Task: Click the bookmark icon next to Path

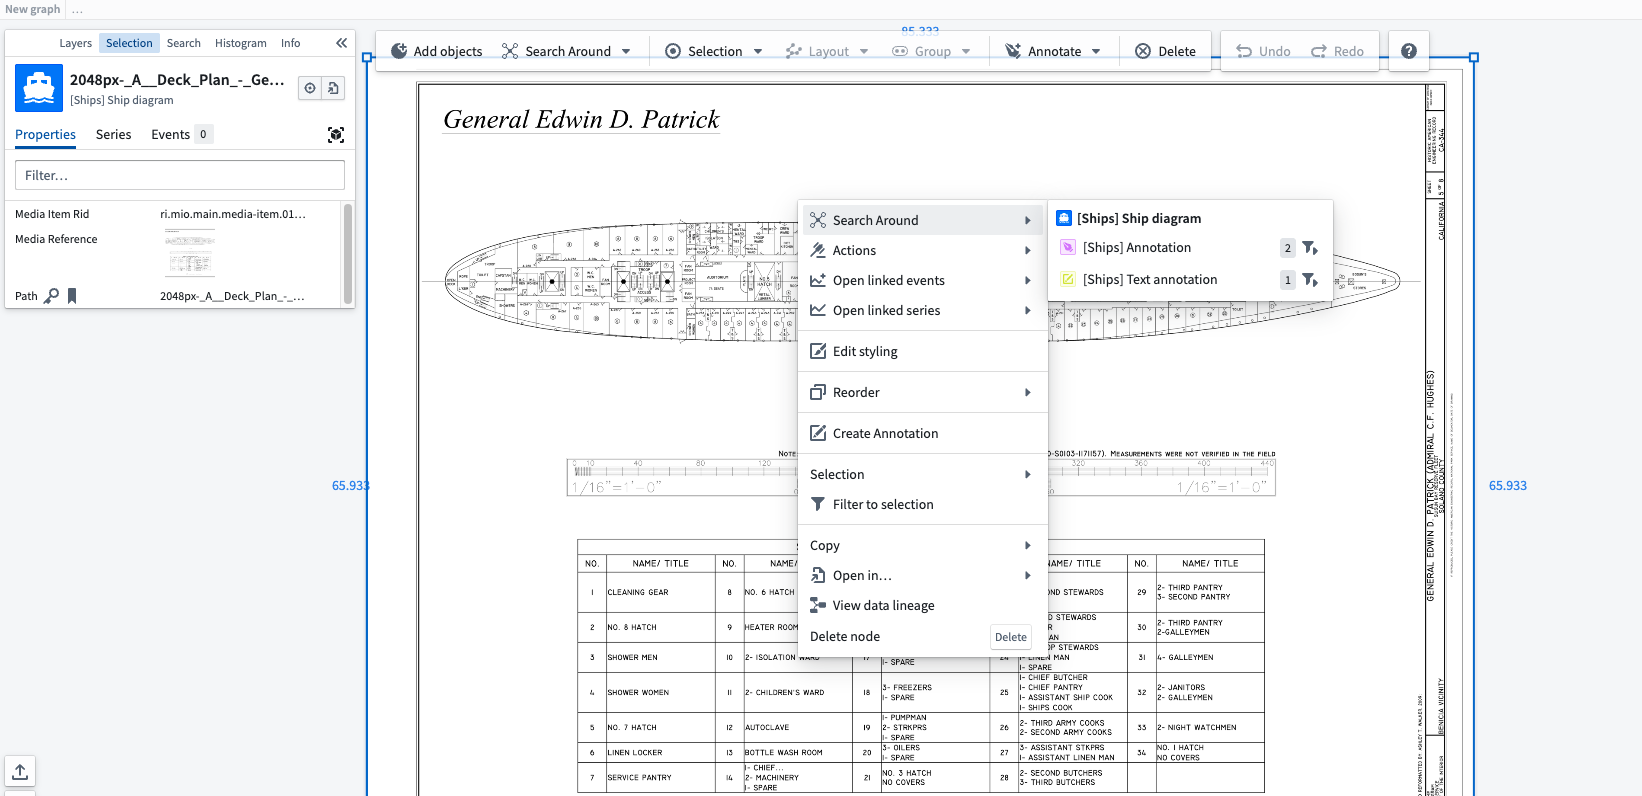Action: tap(72, 296)
